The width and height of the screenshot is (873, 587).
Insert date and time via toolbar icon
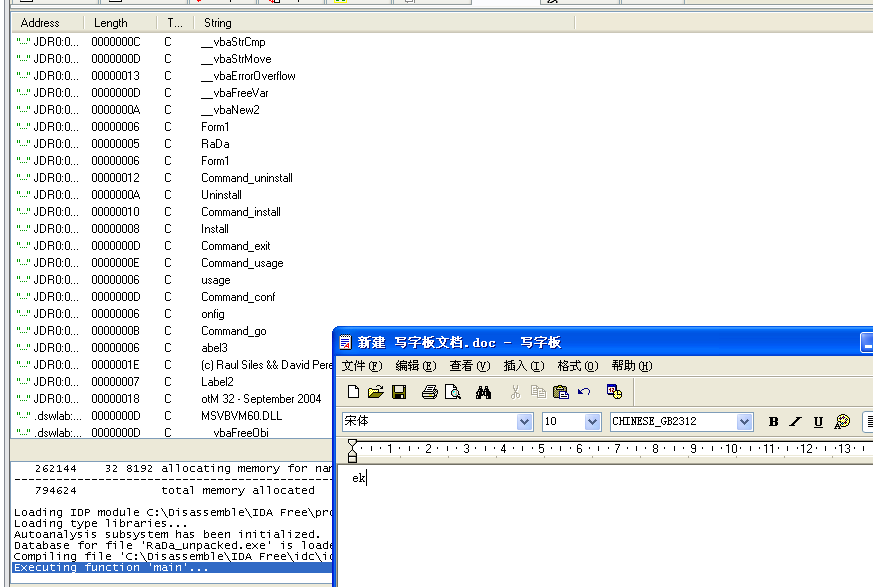pyautogui.click(x=614, y=392)
